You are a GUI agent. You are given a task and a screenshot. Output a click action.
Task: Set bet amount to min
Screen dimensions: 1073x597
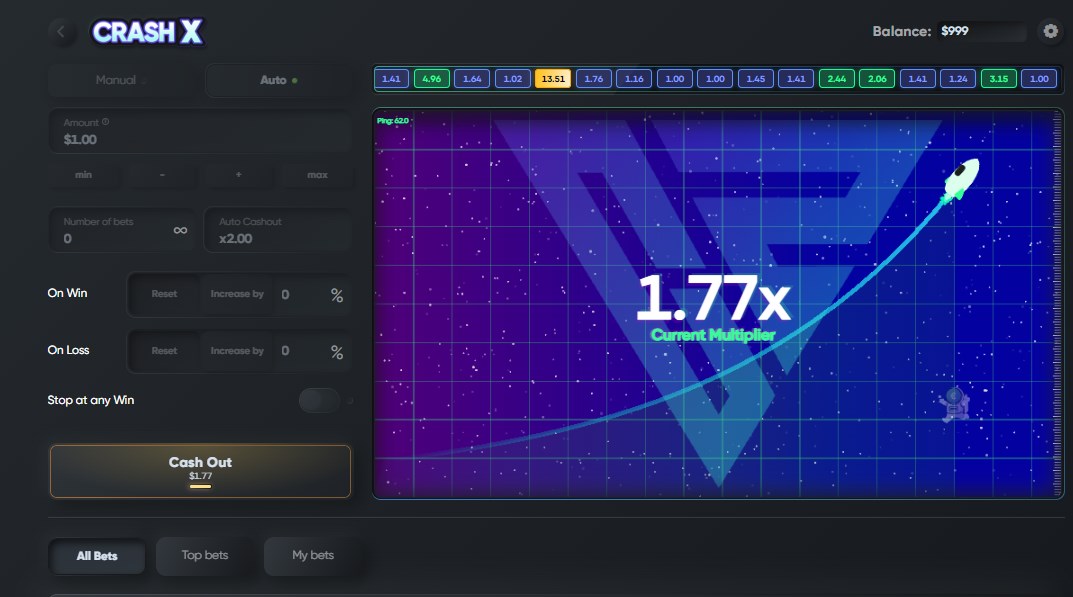(x=84, y=175)
